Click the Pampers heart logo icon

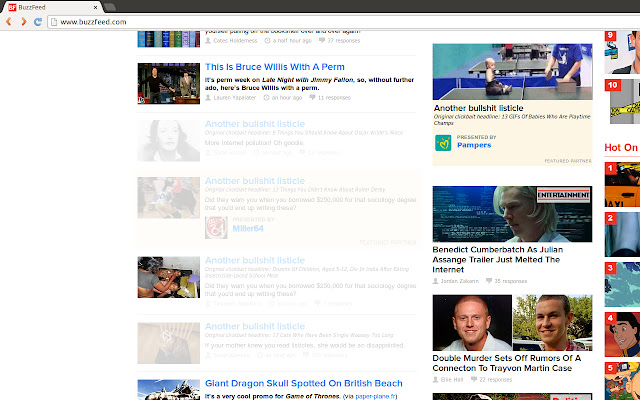[x=443, y=143]
